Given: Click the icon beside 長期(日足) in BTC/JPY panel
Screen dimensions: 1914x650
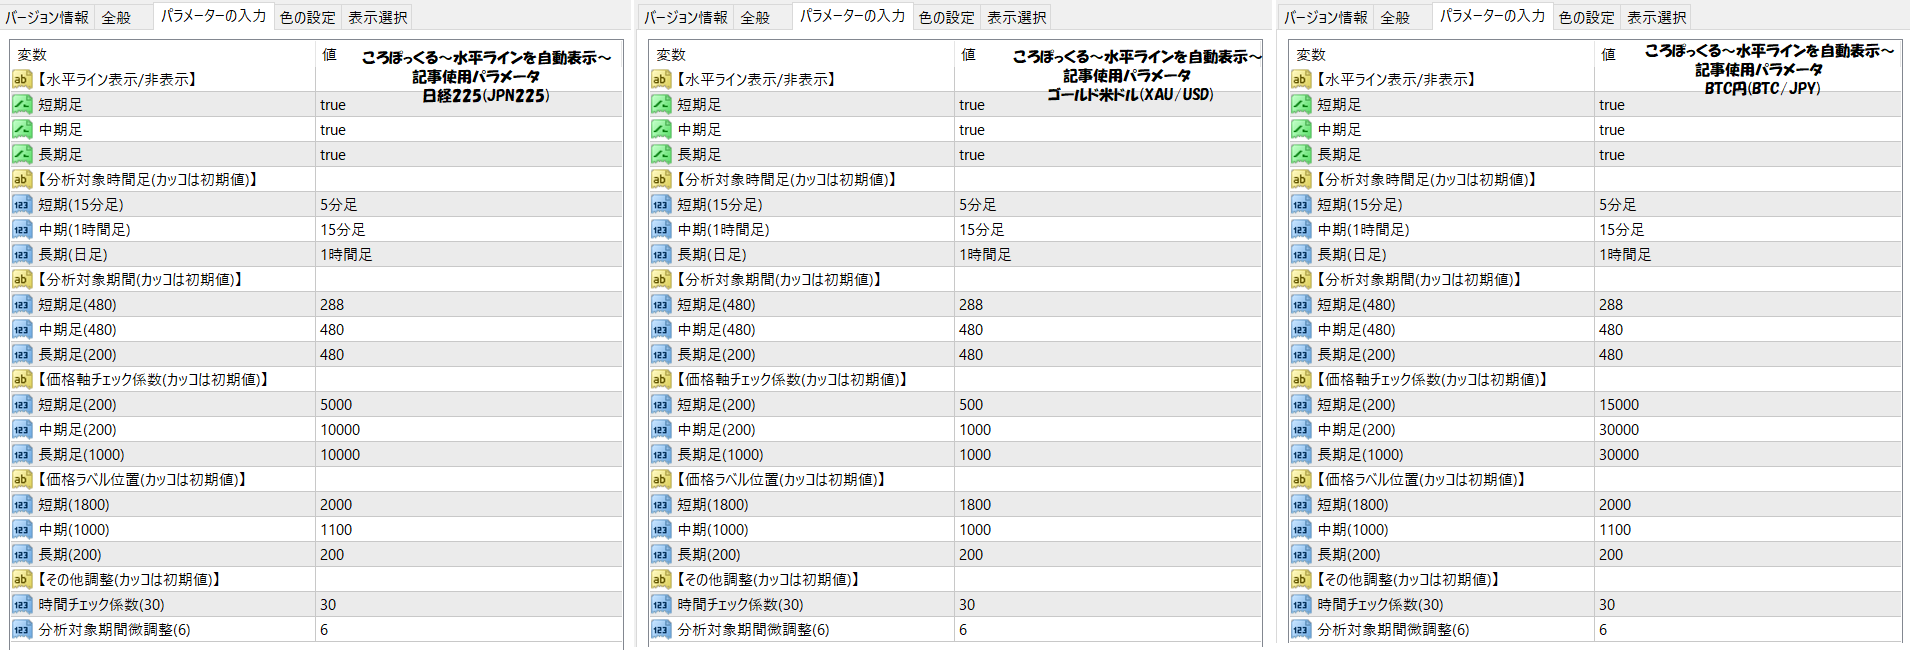Looking at the screenshot, I should (x=1301, y=254).
